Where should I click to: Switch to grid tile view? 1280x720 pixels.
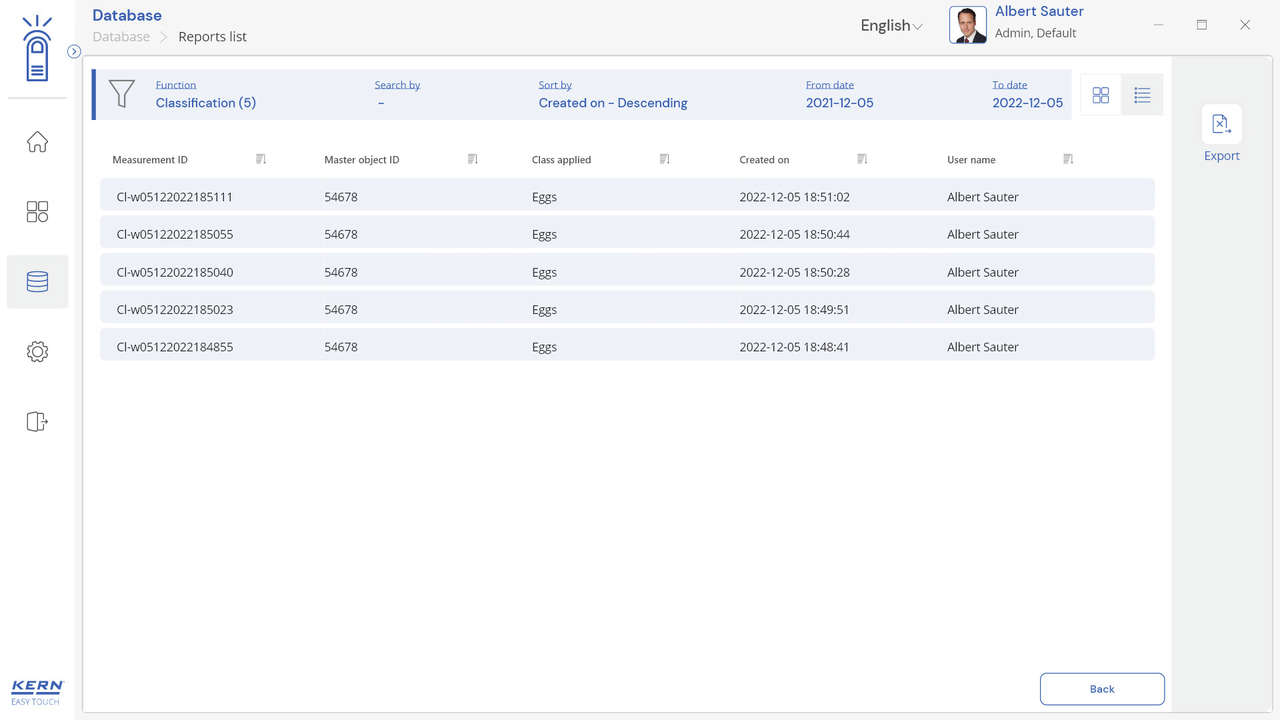coord(1100,95)
